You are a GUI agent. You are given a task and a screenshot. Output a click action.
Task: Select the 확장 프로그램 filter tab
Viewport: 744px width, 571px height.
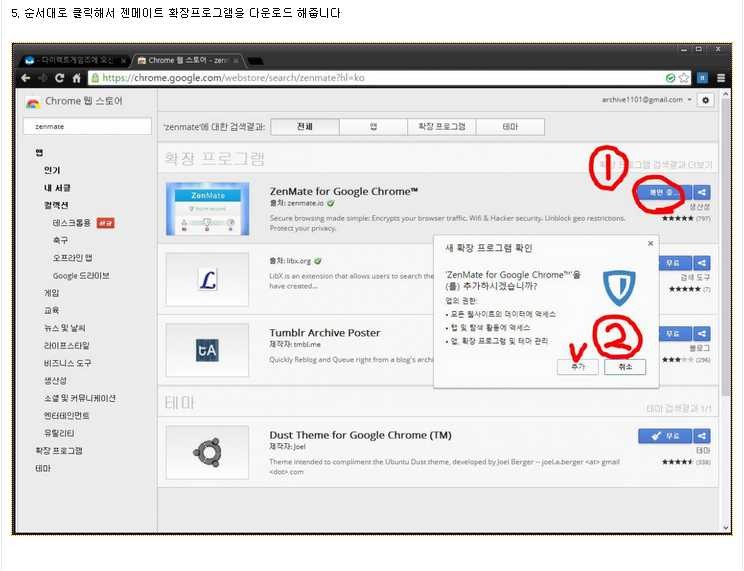pos(442,127)
